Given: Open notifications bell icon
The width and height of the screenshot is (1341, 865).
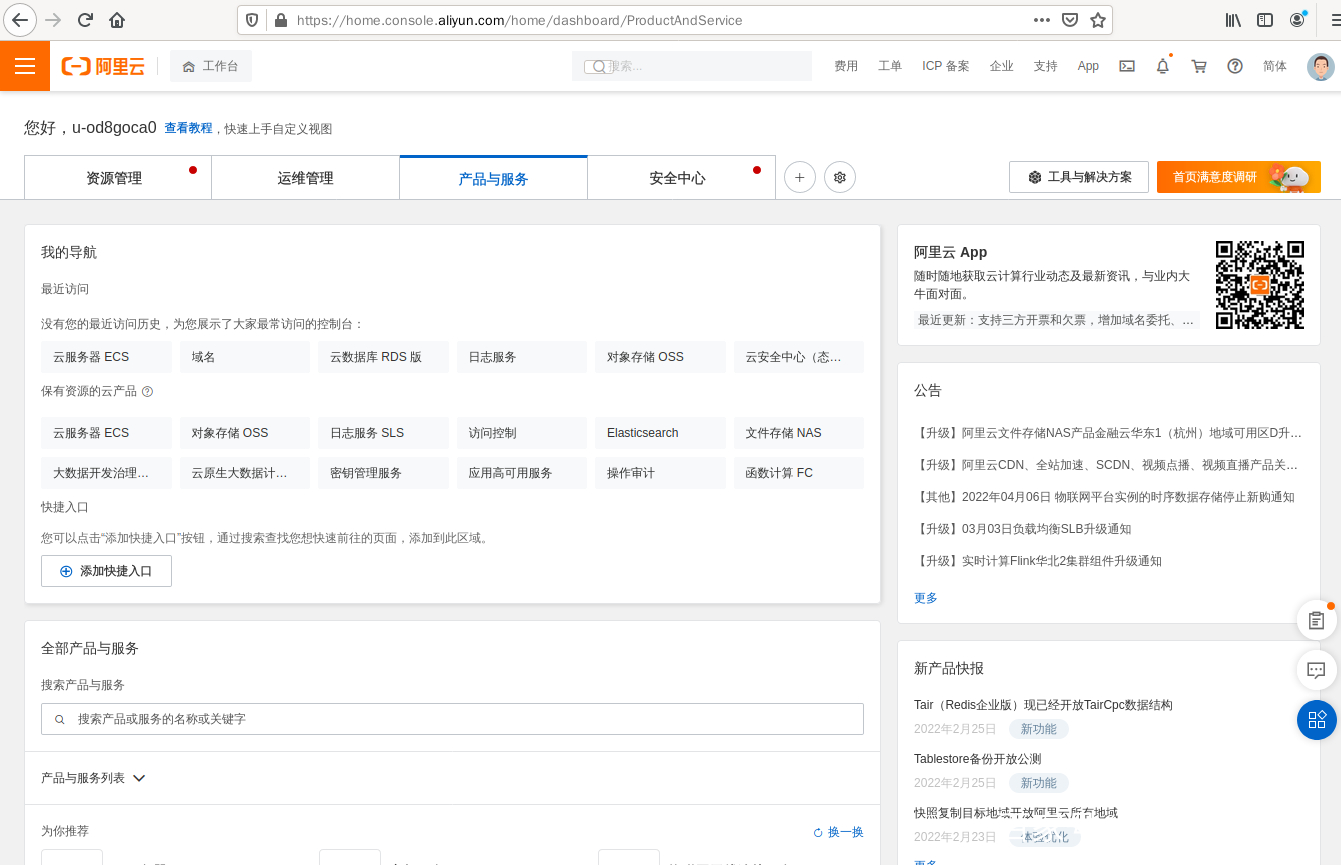Looking at the screenshot, I should [1163, 66].
